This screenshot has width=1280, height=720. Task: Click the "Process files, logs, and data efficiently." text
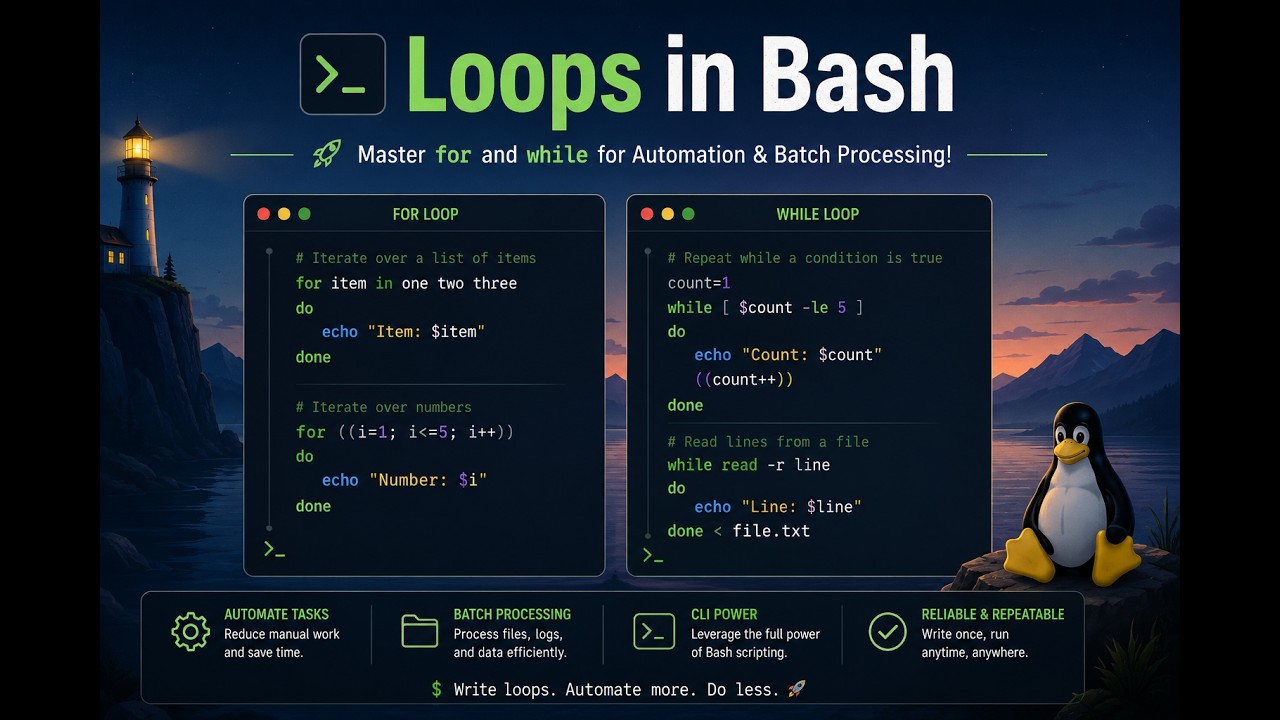tap(510, 643)
